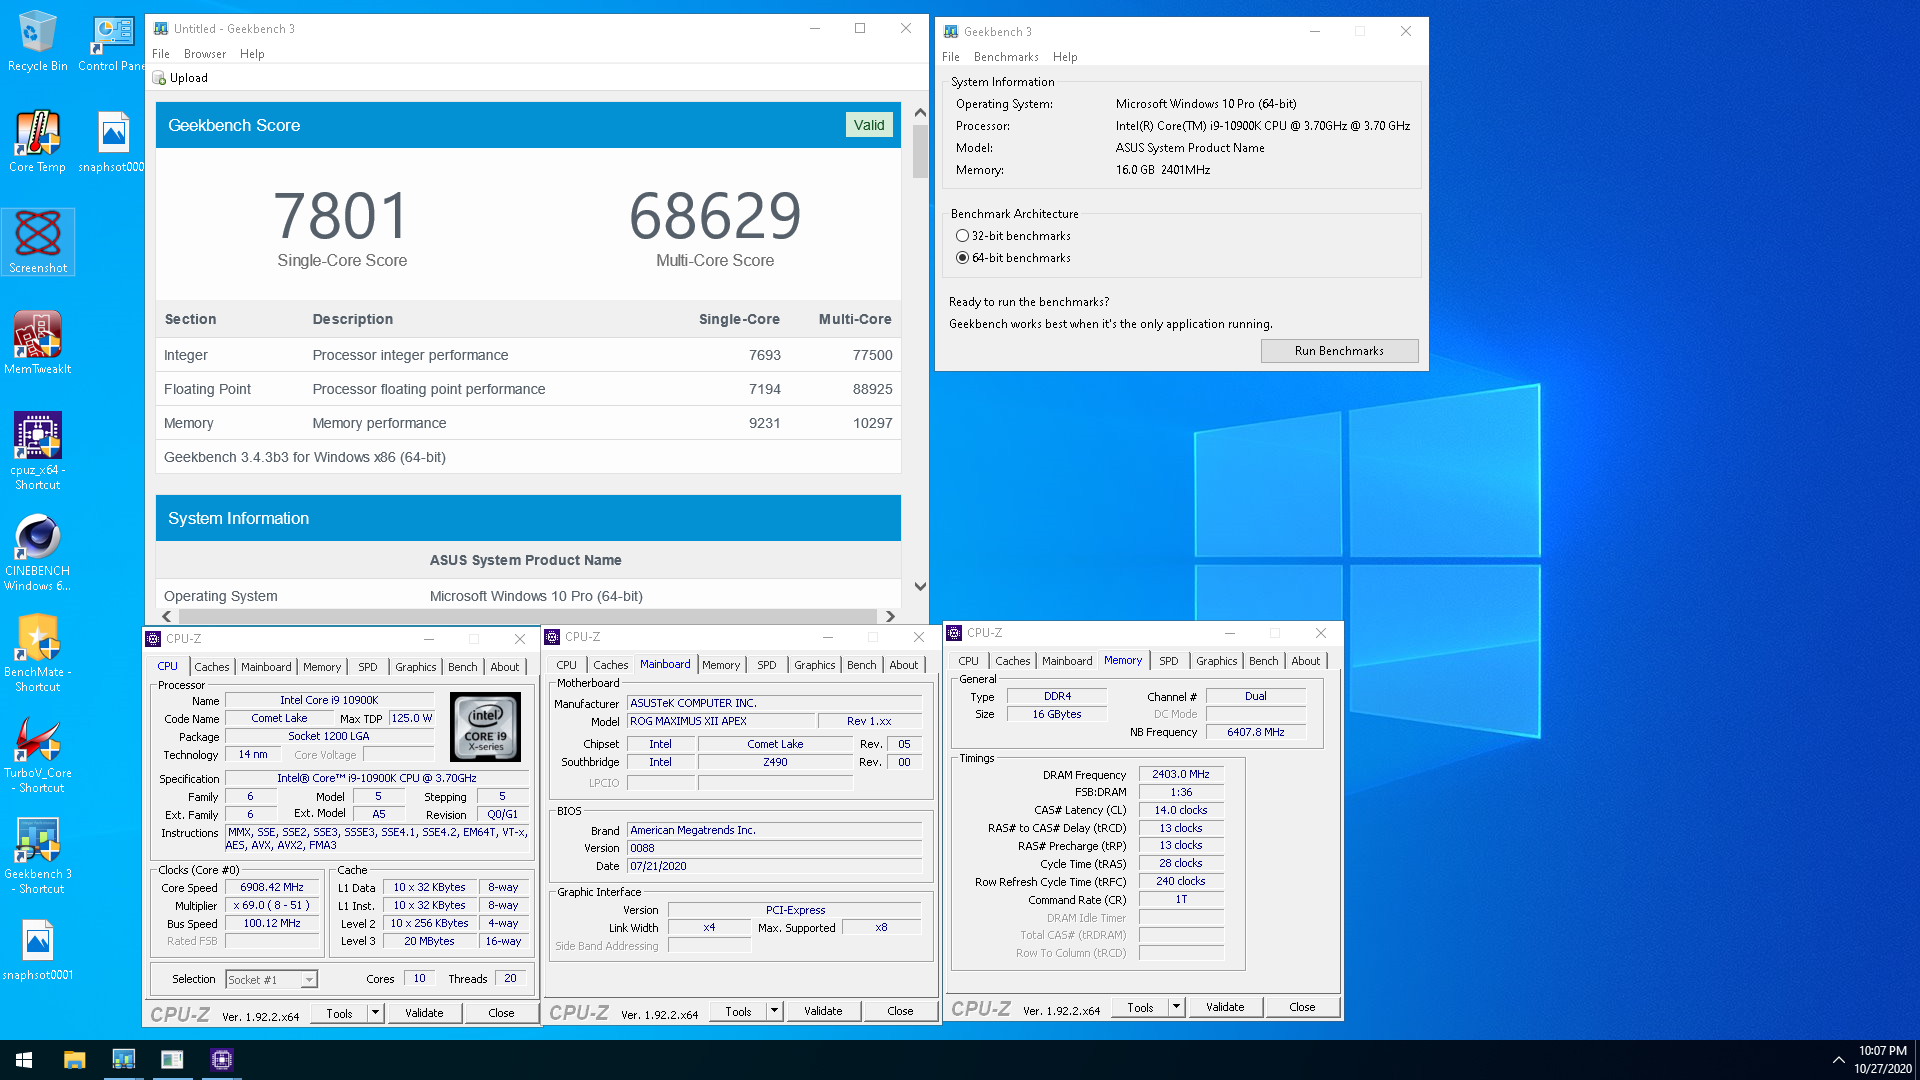This screenshot has width=1920, height=1080.
Task: Open File menu in Geekbench results window
Action: coord(161,54)
